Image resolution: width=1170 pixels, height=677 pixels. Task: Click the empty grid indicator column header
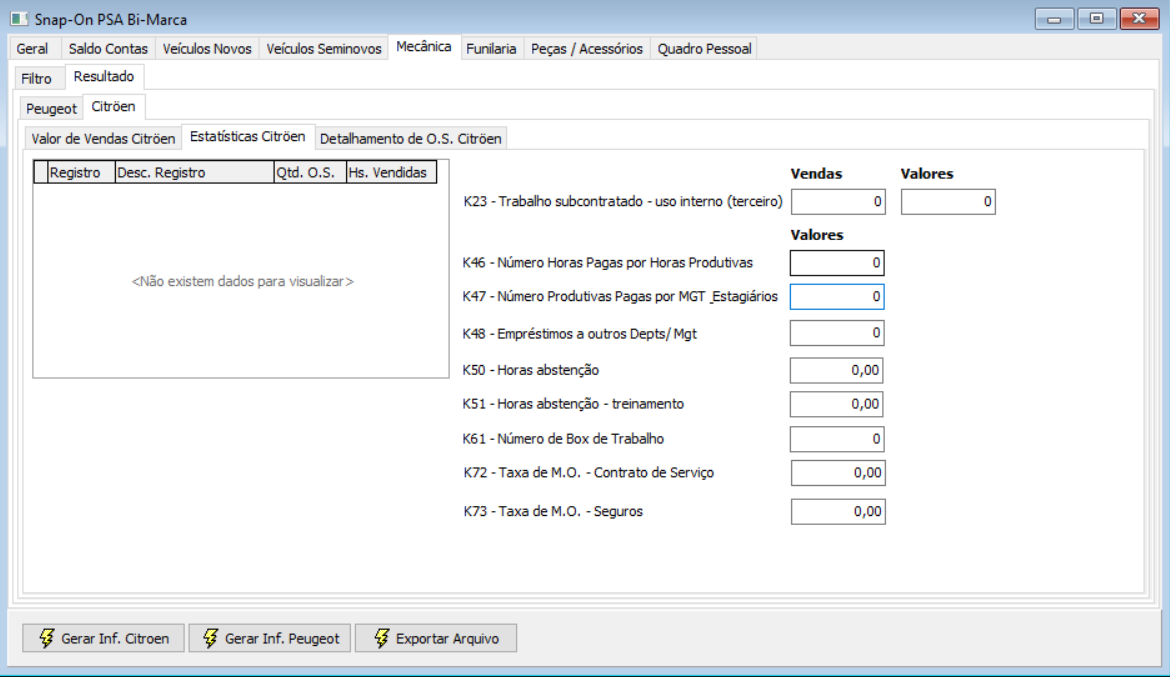point(41,172)
